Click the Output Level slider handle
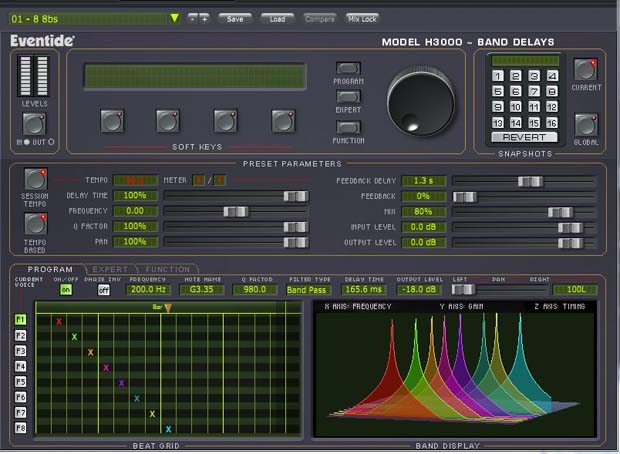The image size is (620, 454). tap(570, 243)
